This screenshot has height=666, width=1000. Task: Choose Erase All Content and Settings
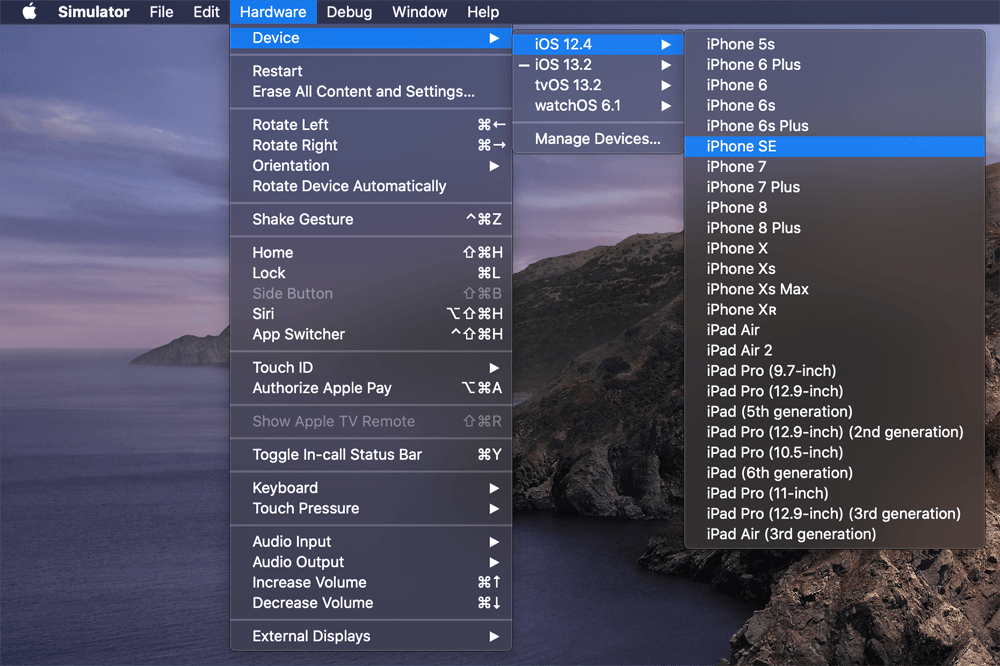pyautogui.click(x=371, y=91)
